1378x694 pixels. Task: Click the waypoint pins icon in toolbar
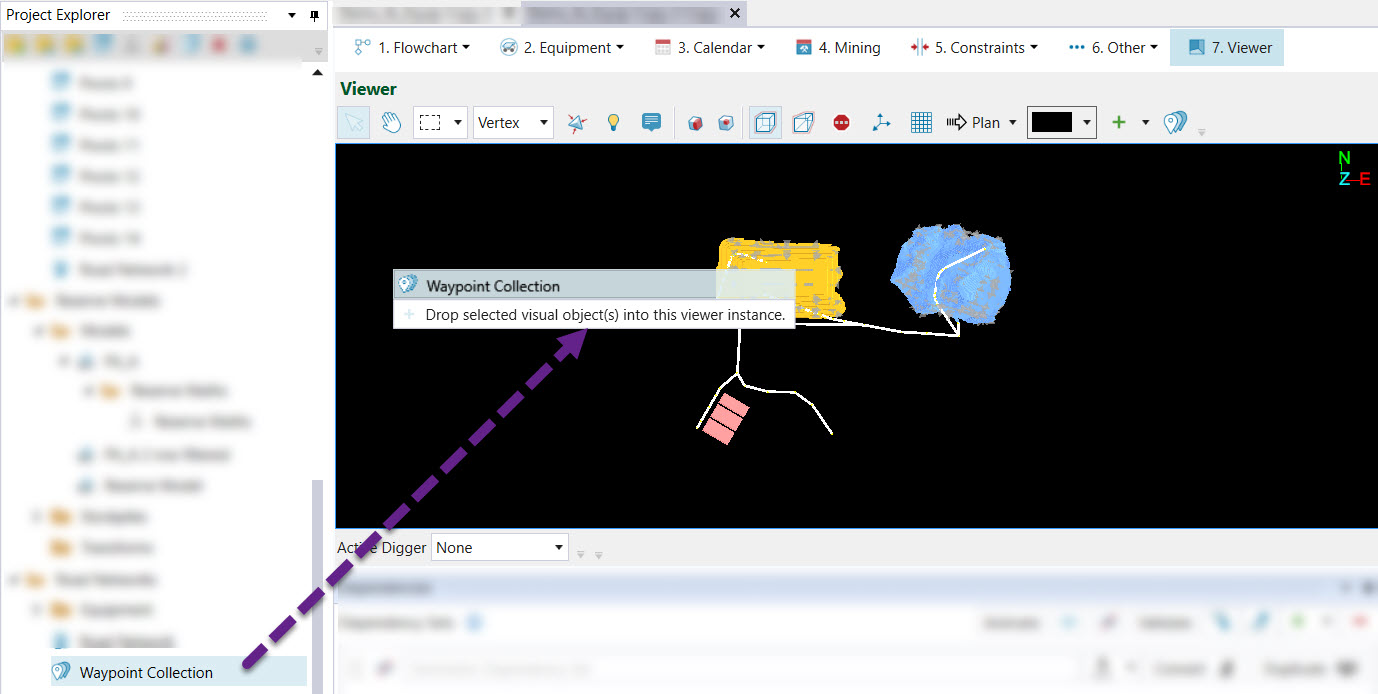point(1175,122)
